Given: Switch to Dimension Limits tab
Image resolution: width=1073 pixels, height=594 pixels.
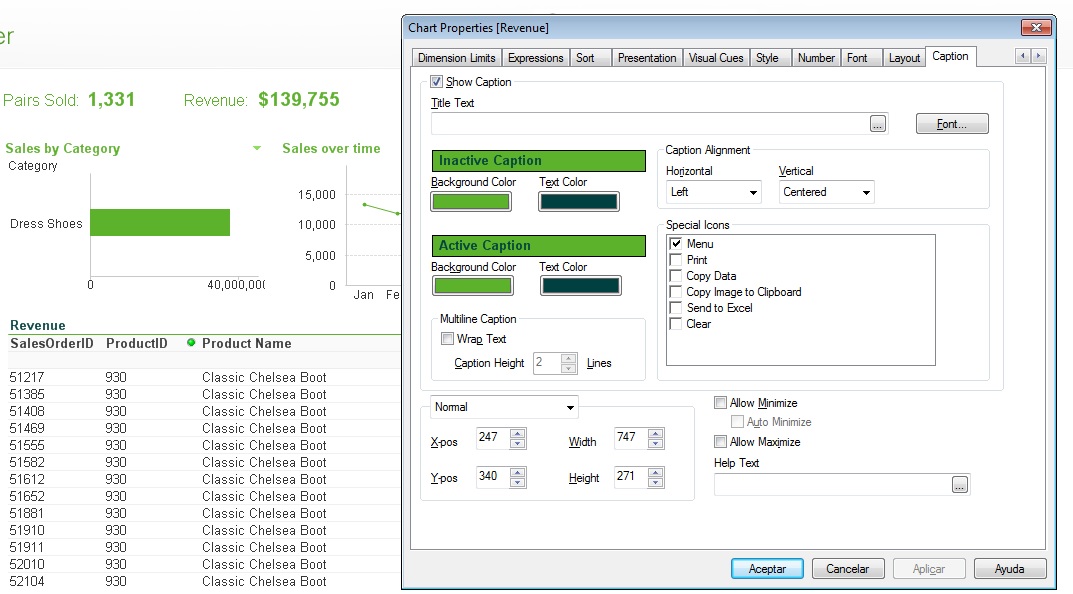Looking at the screenshot, I should (456, 58).
